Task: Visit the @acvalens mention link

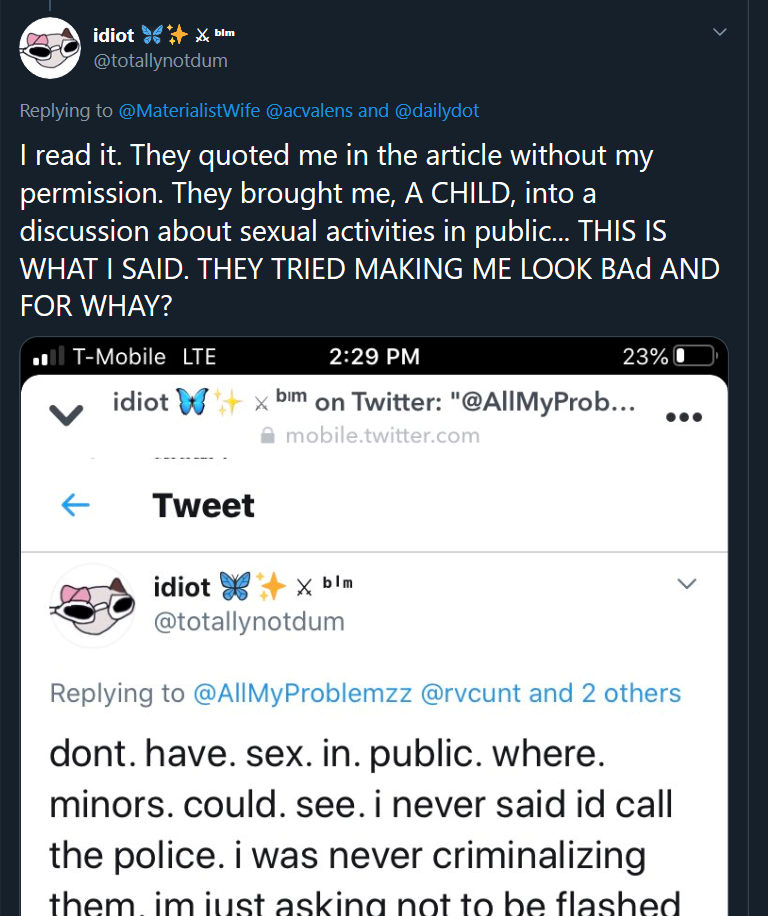Action: pyautogui.click(x=308, y=110)
